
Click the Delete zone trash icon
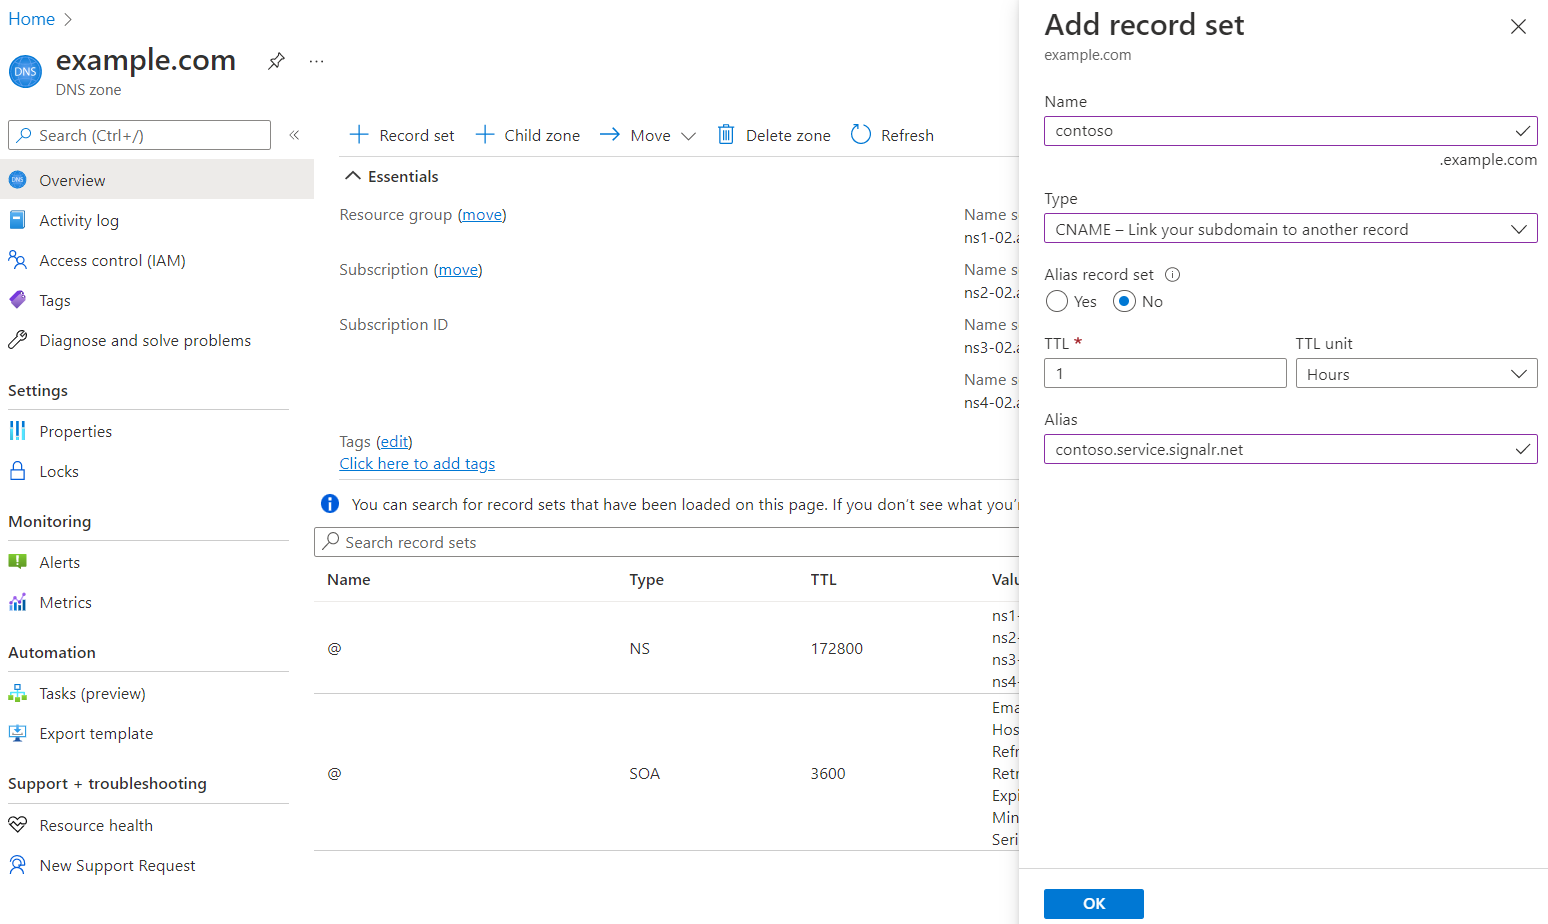pos(725,134)
